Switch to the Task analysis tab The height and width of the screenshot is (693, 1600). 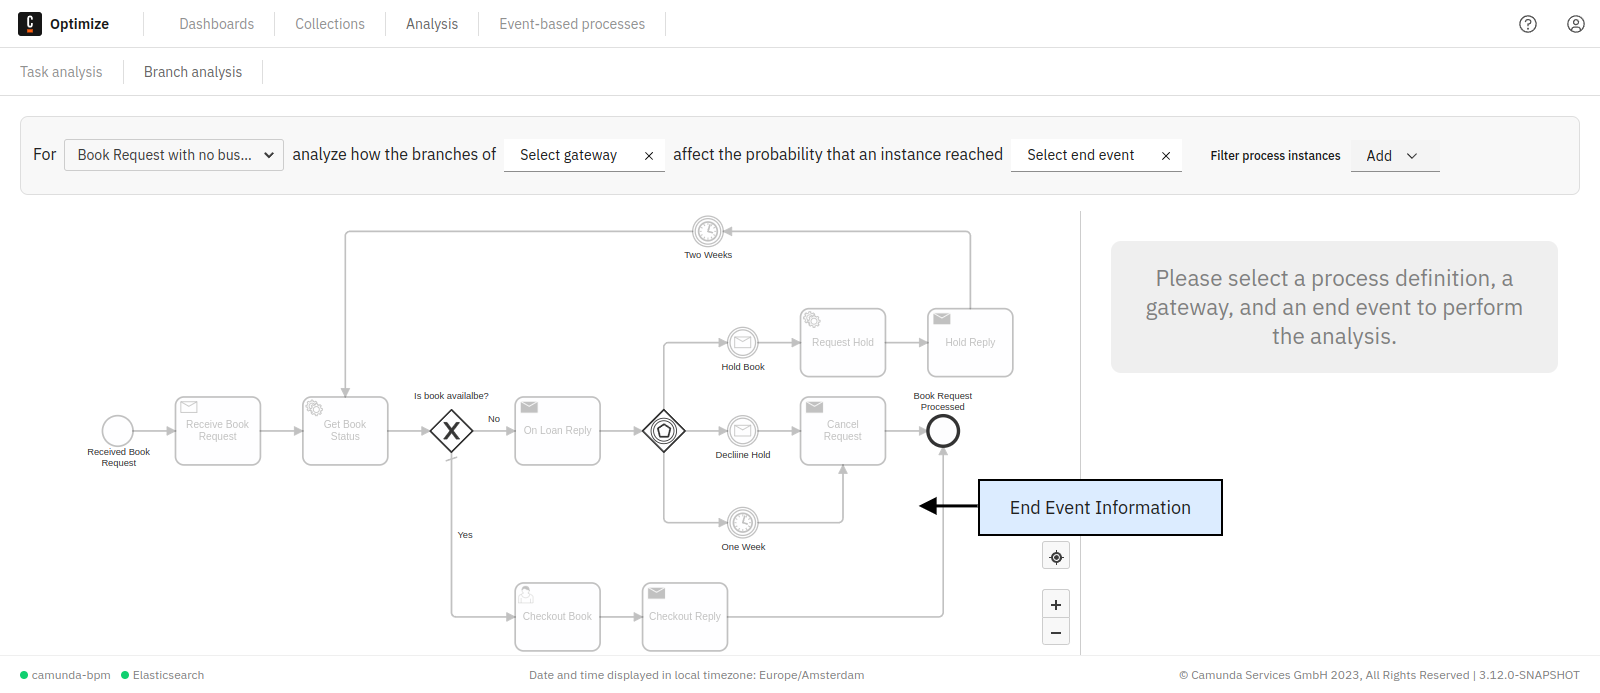click(61, 71)
